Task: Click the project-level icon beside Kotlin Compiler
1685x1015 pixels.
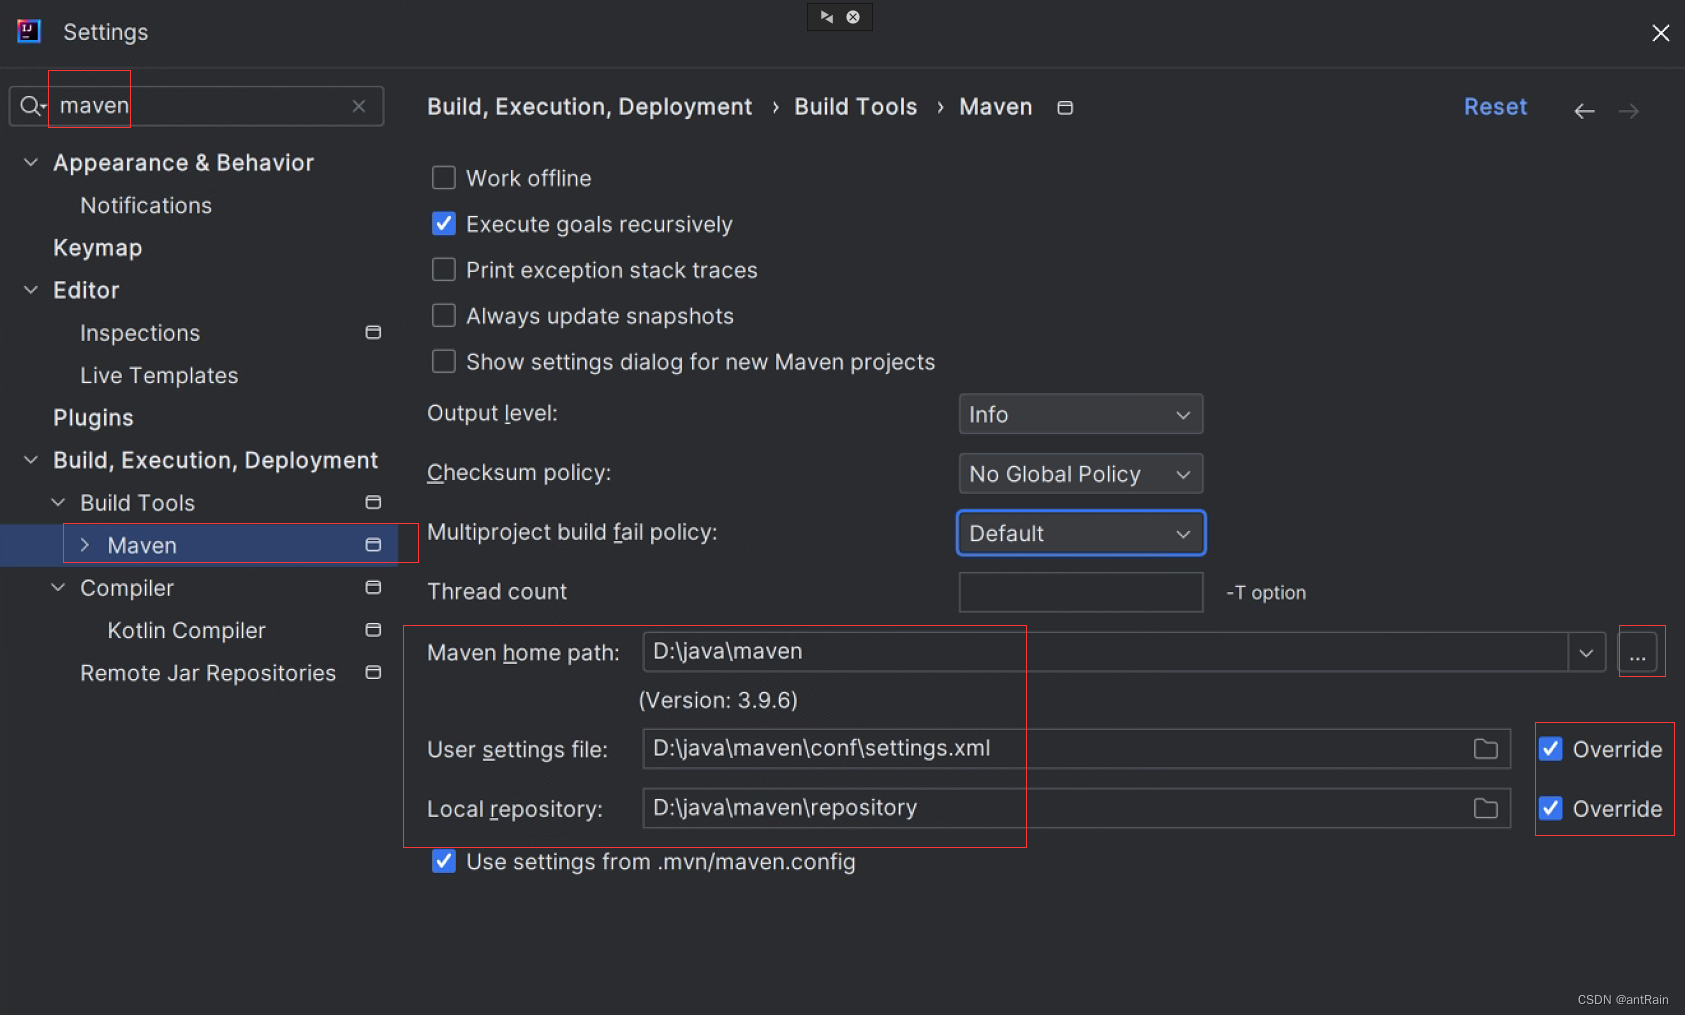Action: pyautogui.click(x=373, y=630)
